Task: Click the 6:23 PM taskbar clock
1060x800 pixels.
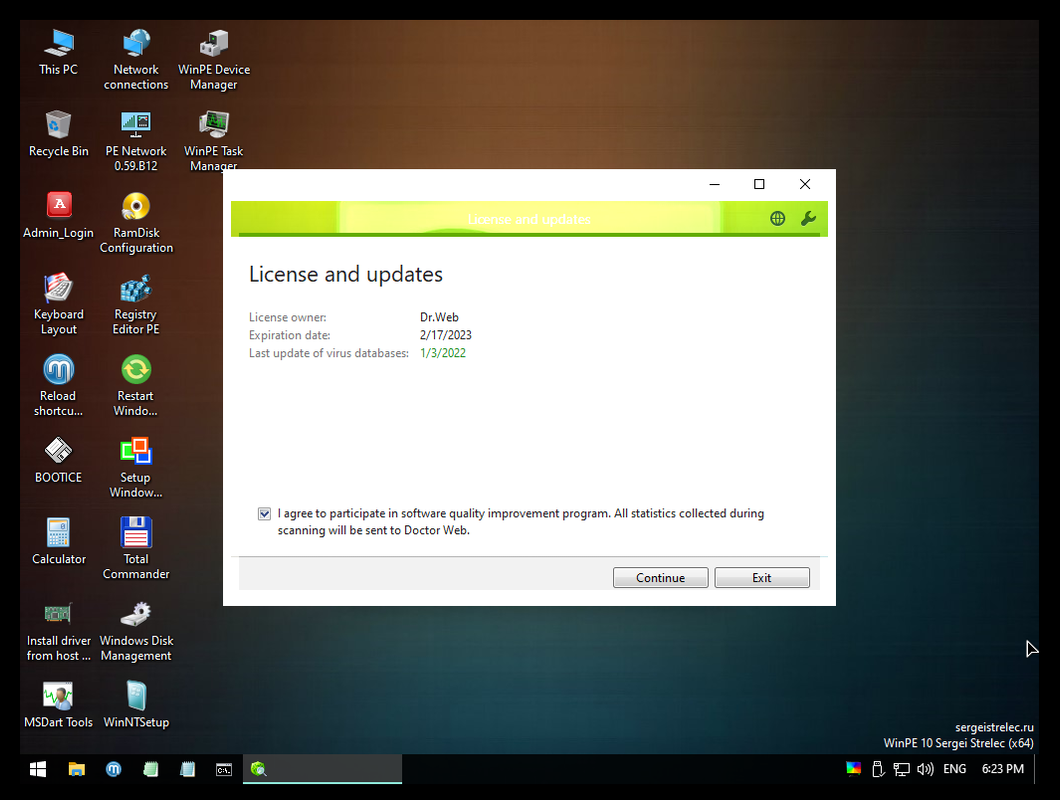Action: tap(1003, 769)
